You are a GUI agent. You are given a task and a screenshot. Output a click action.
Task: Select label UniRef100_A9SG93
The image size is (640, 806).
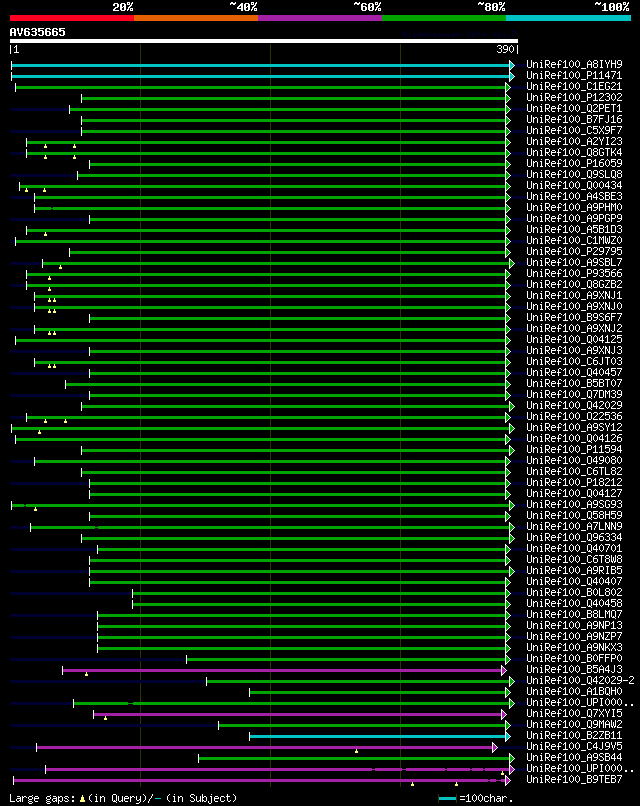(x=574, y=504)
